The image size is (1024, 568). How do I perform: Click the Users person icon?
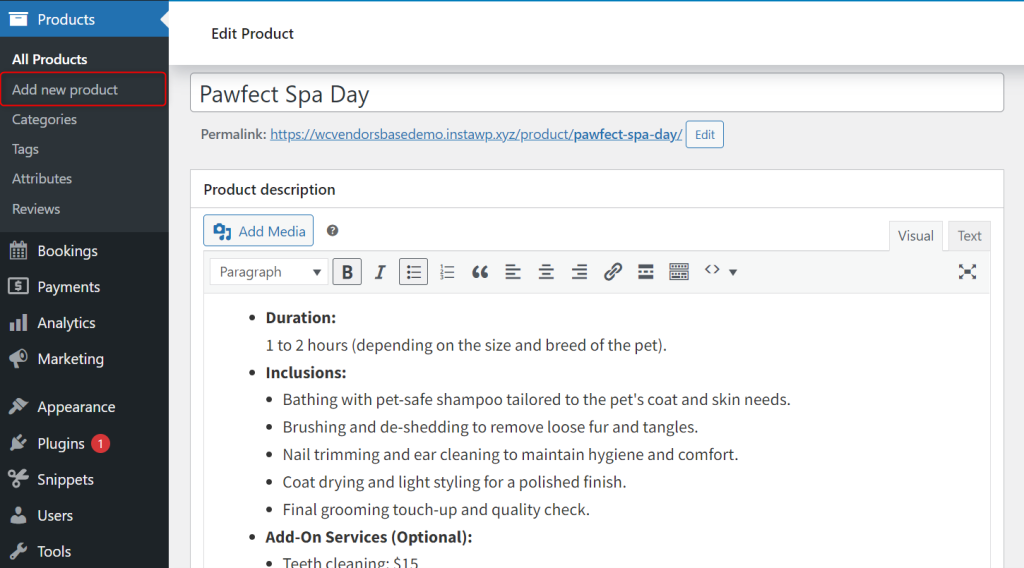click(x=18, y=515)
